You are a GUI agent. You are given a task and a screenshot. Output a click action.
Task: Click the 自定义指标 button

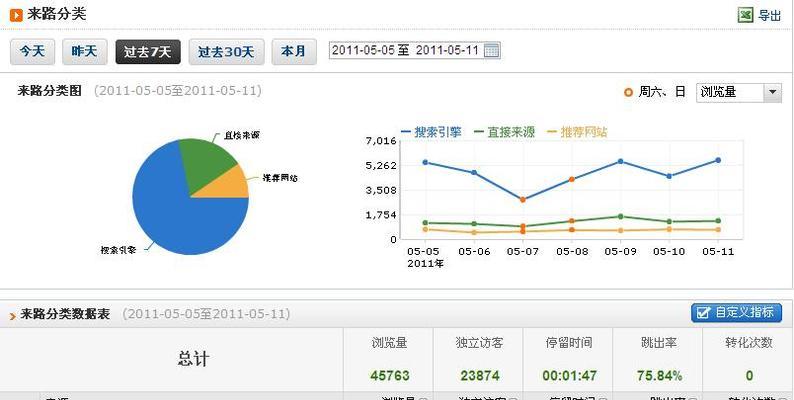(x=736, y=313)
